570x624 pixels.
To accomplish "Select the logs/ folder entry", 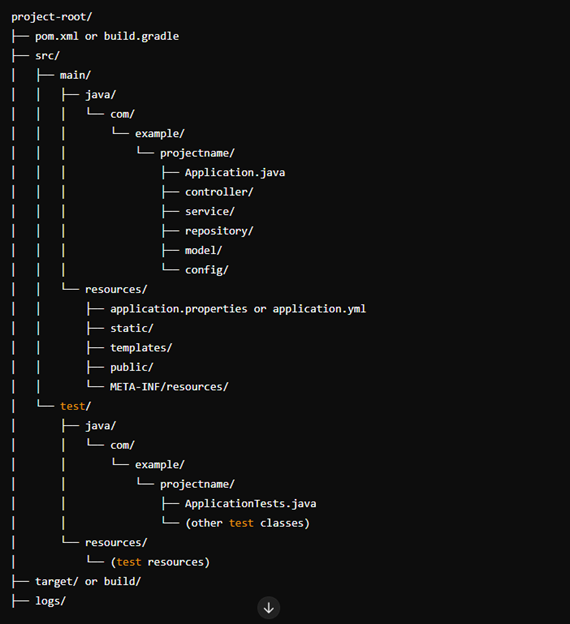I will [x=51, y=601].
